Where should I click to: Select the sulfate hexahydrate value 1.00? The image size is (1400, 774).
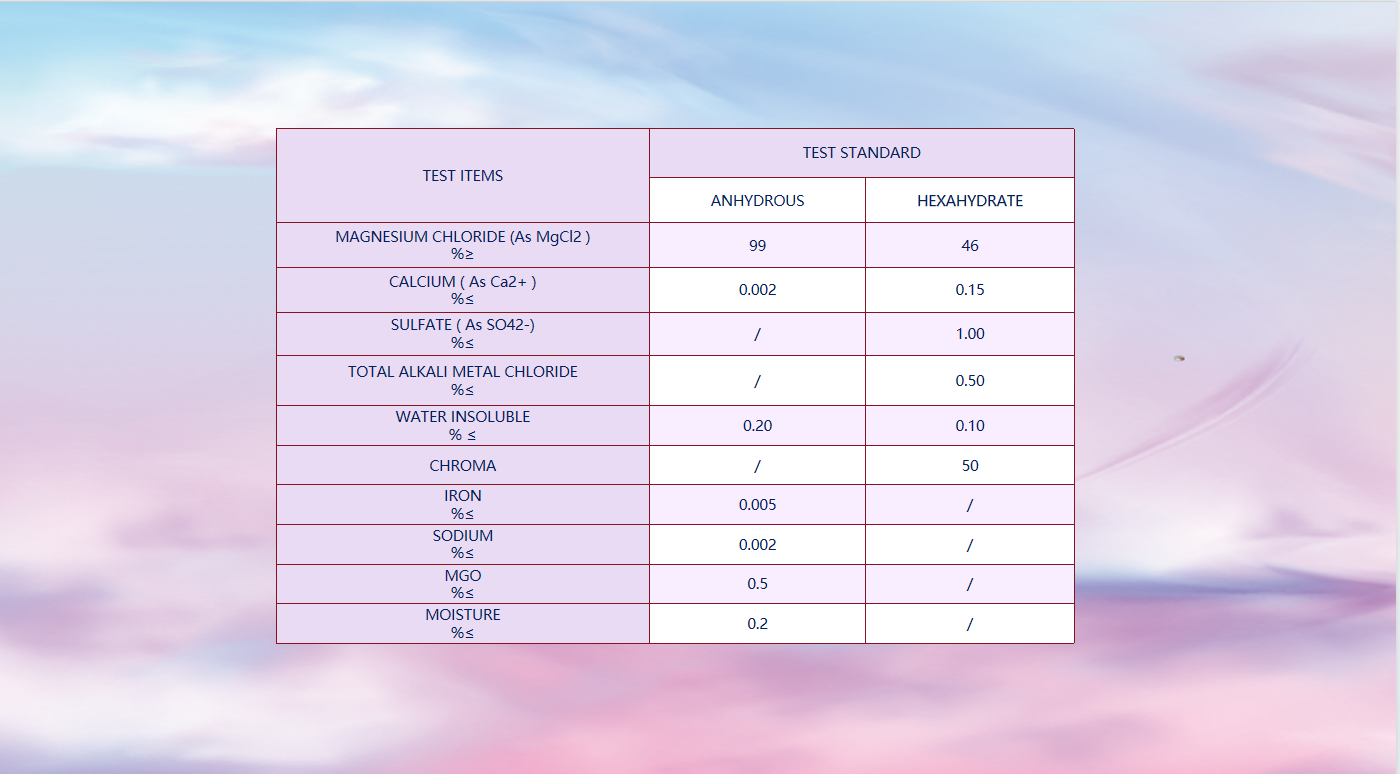point(969,334)
